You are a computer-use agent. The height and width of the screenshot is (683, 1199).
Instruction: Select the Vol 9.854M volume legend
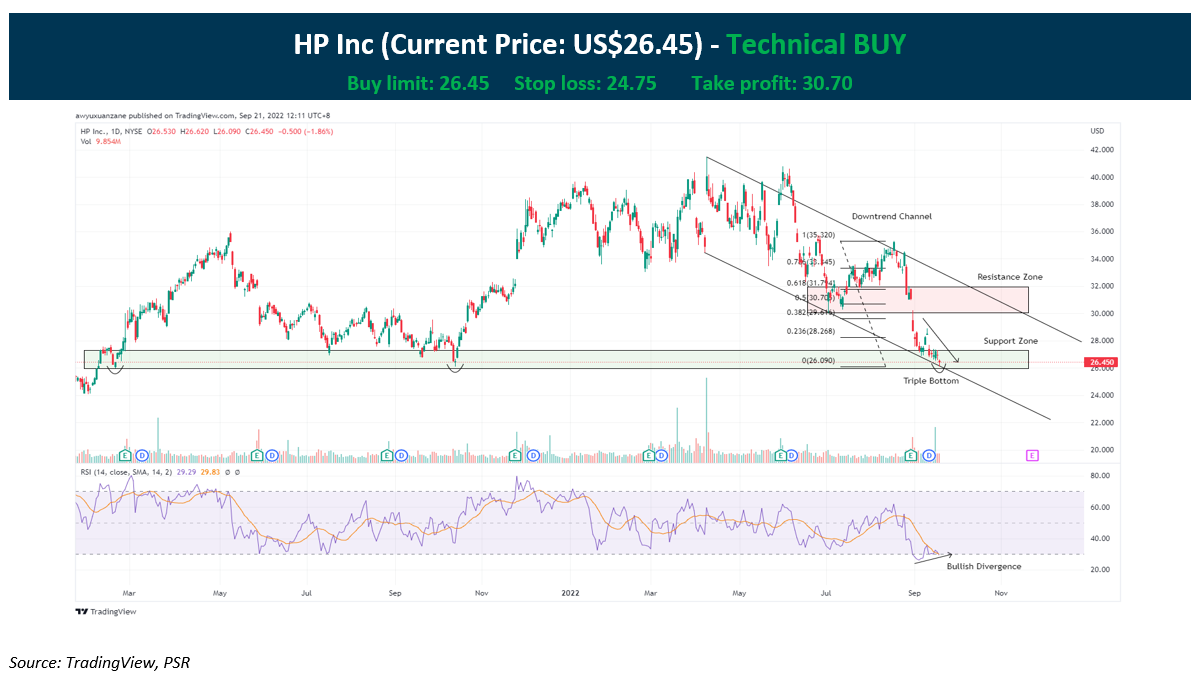[x=101, y=141]
